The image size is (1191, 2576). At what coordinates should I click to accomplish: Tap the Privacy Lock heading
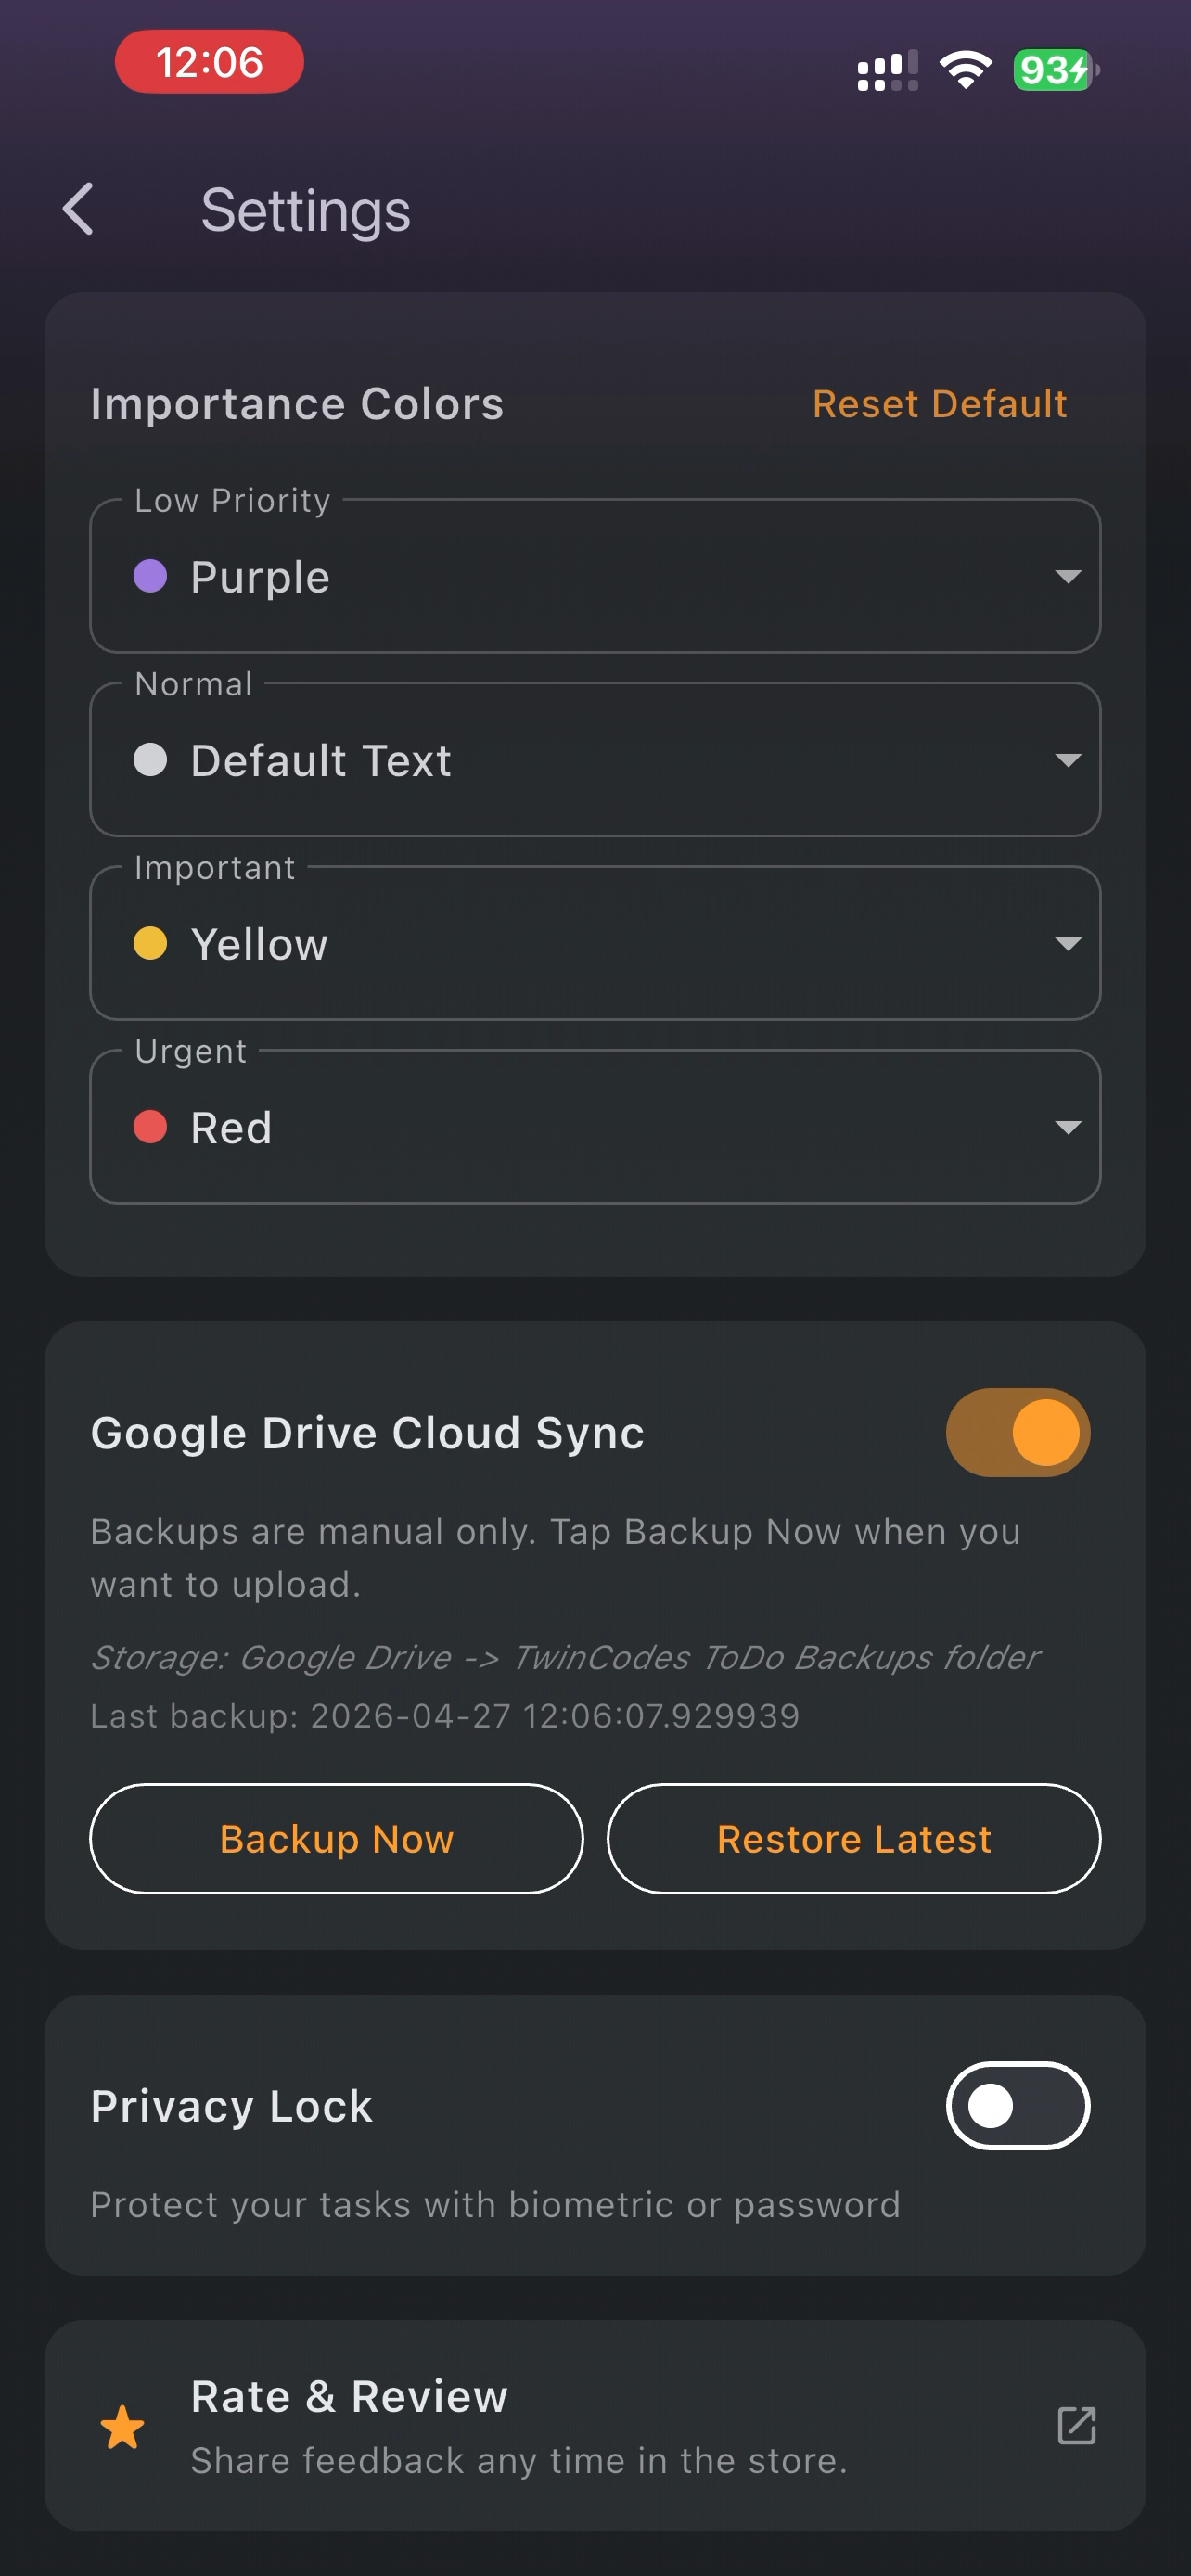(231, 2106)
